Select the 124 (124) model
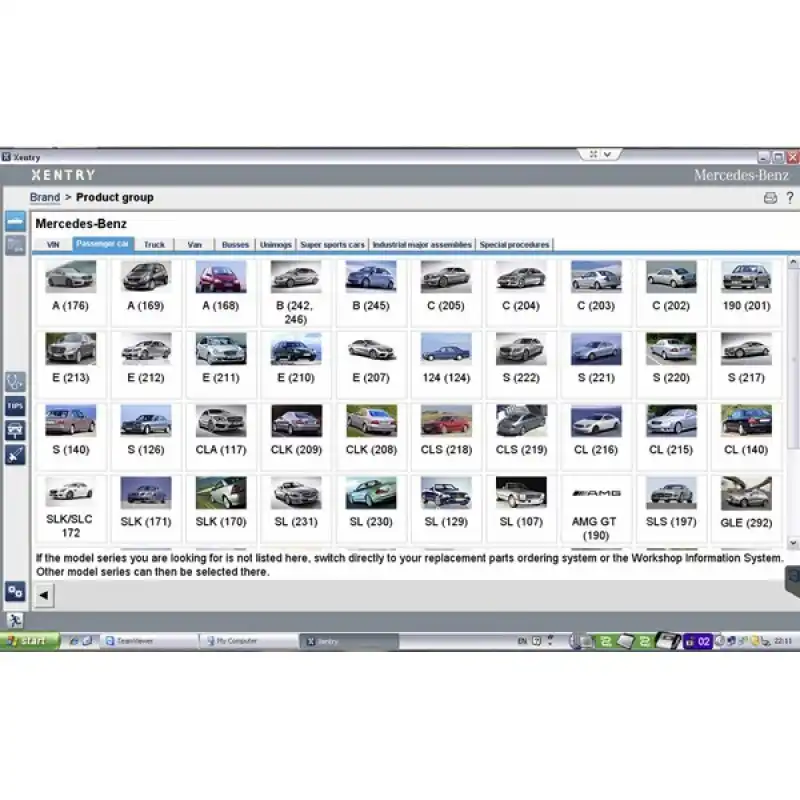 click(x=446, y=364)
